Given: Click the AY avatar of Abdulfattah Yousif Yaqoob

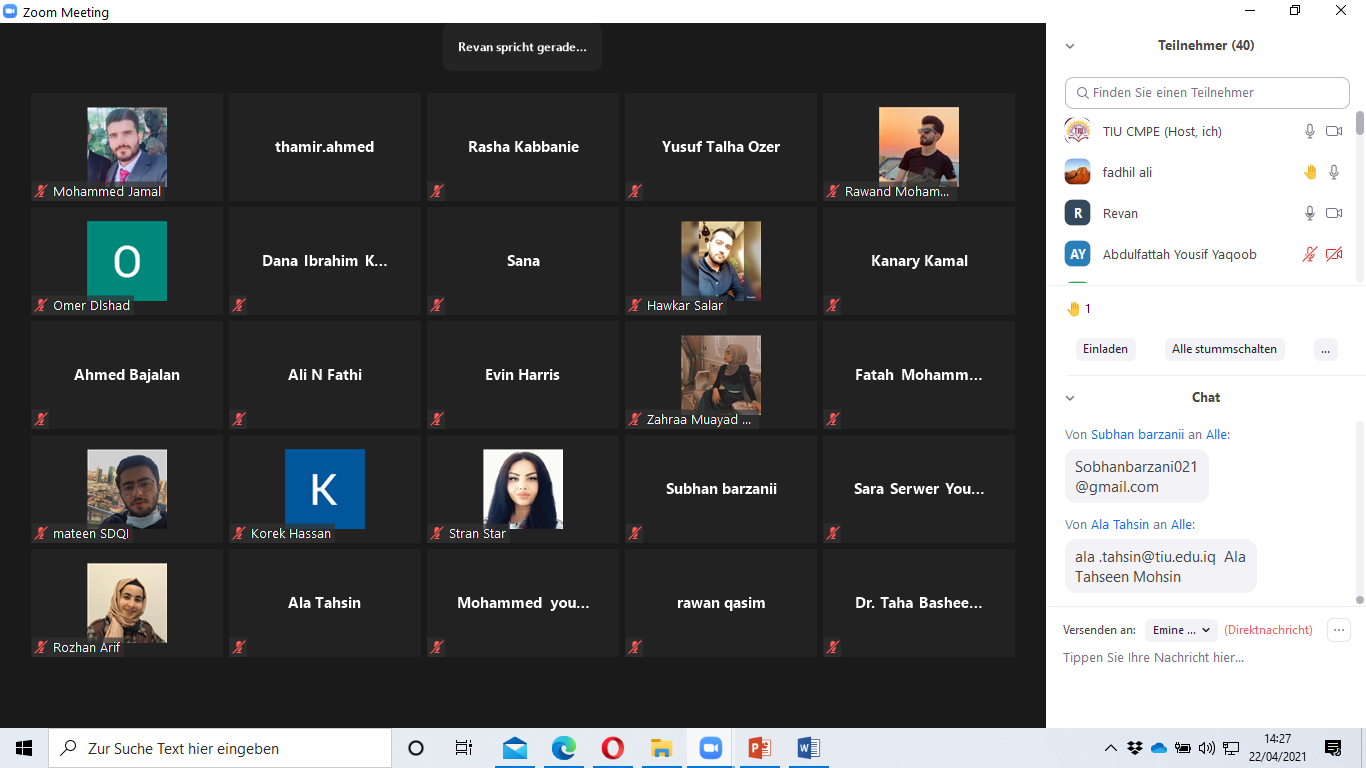Looking at the screenshot, I should pyautogui.click(x=1077, y=254).
